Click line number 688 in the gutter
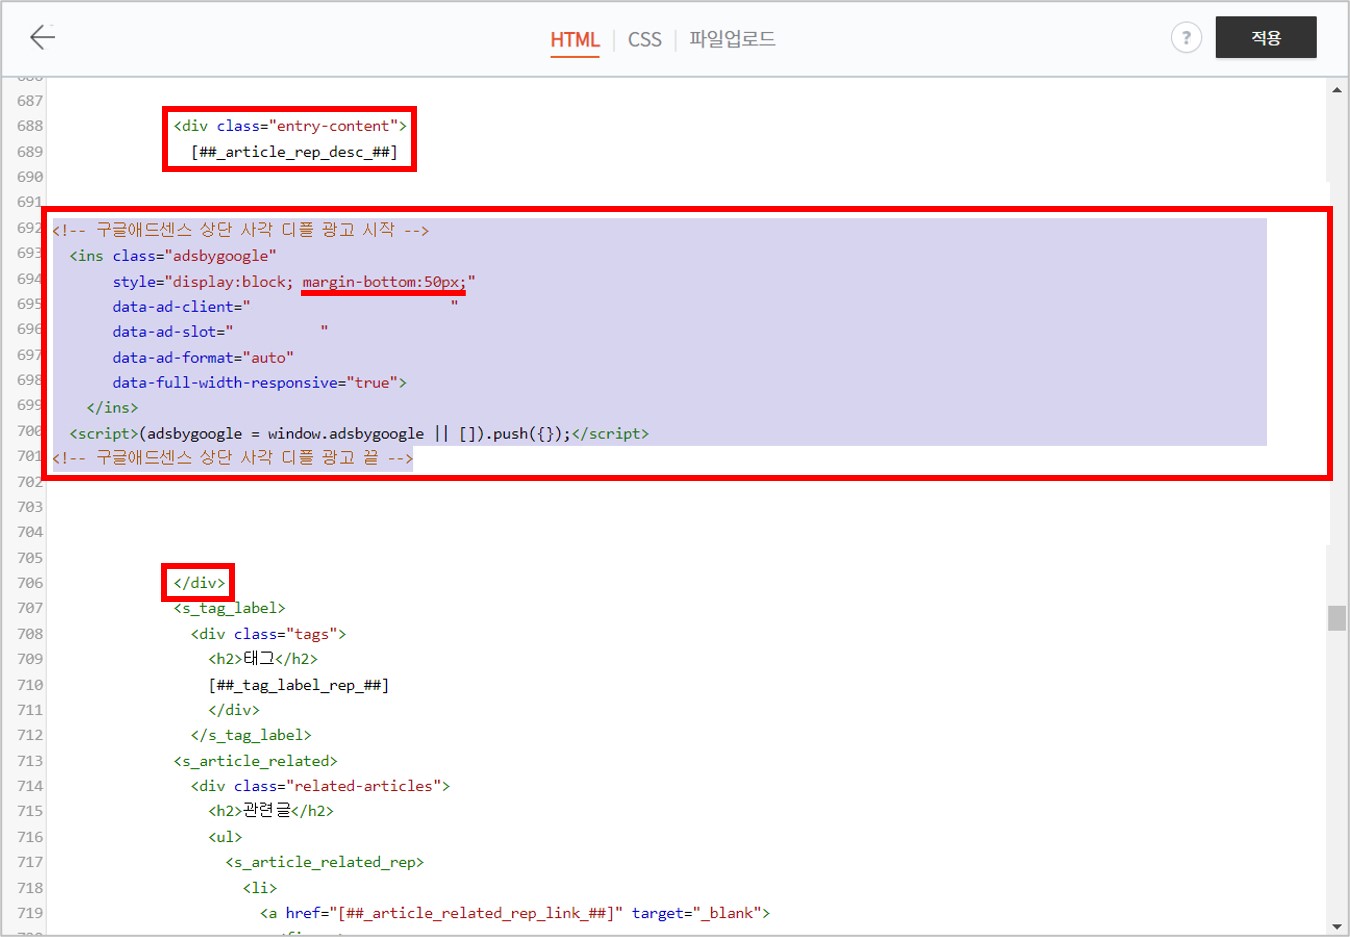This screenshot has width=1350, height=937. [30, 126]
